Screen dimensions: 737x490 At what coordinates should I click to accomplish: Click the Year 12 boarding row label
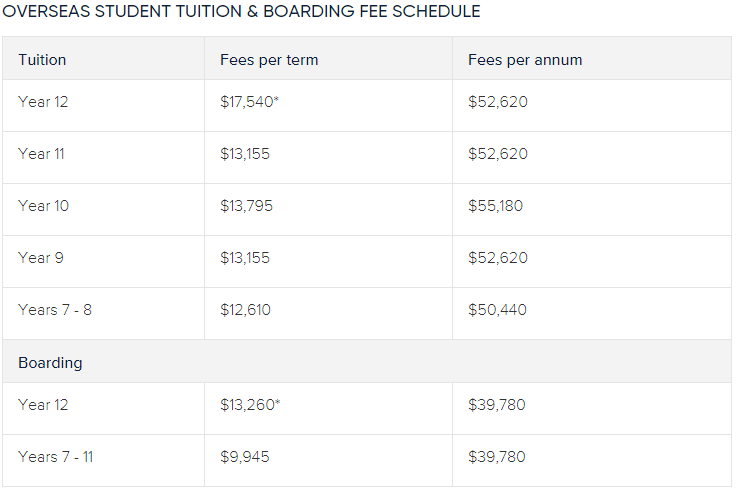click(43, 404)
